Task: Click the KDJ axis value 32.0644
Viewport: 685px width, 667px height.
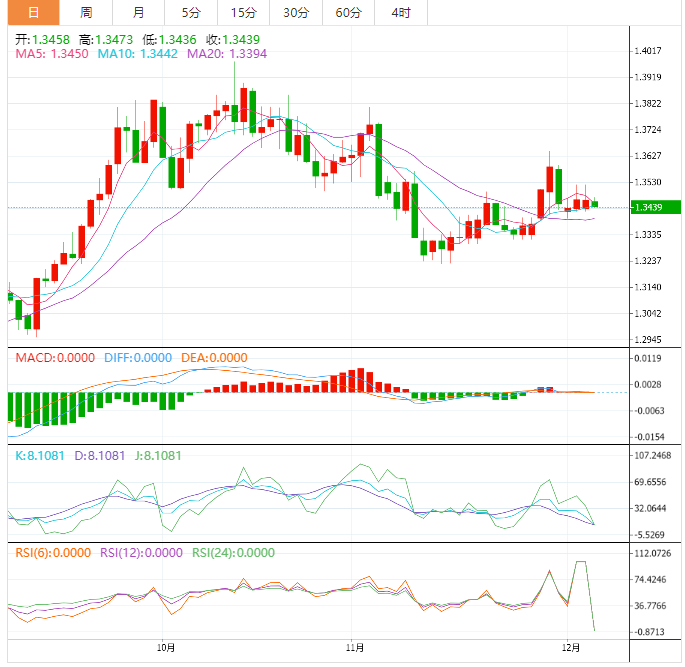Action: coord(650,508)
